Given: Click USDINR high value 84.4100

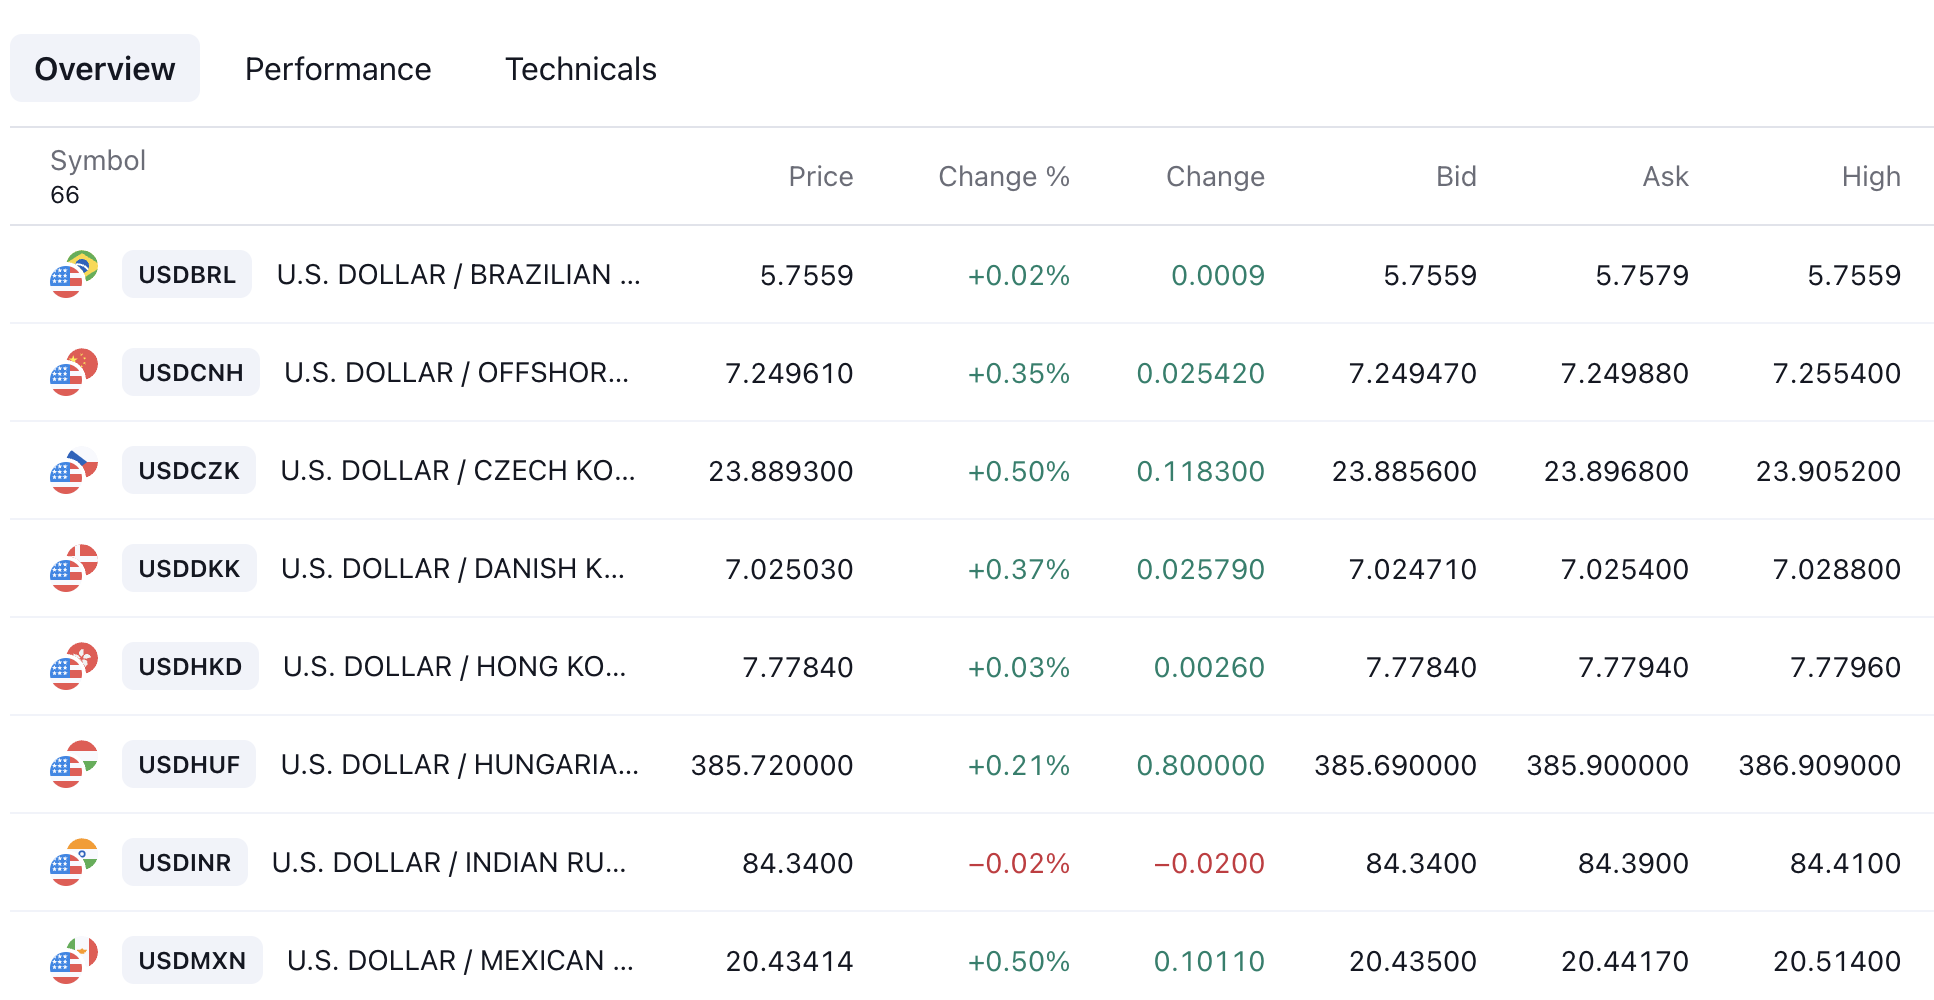Looking at the screenshot, I should point(1845,863).
